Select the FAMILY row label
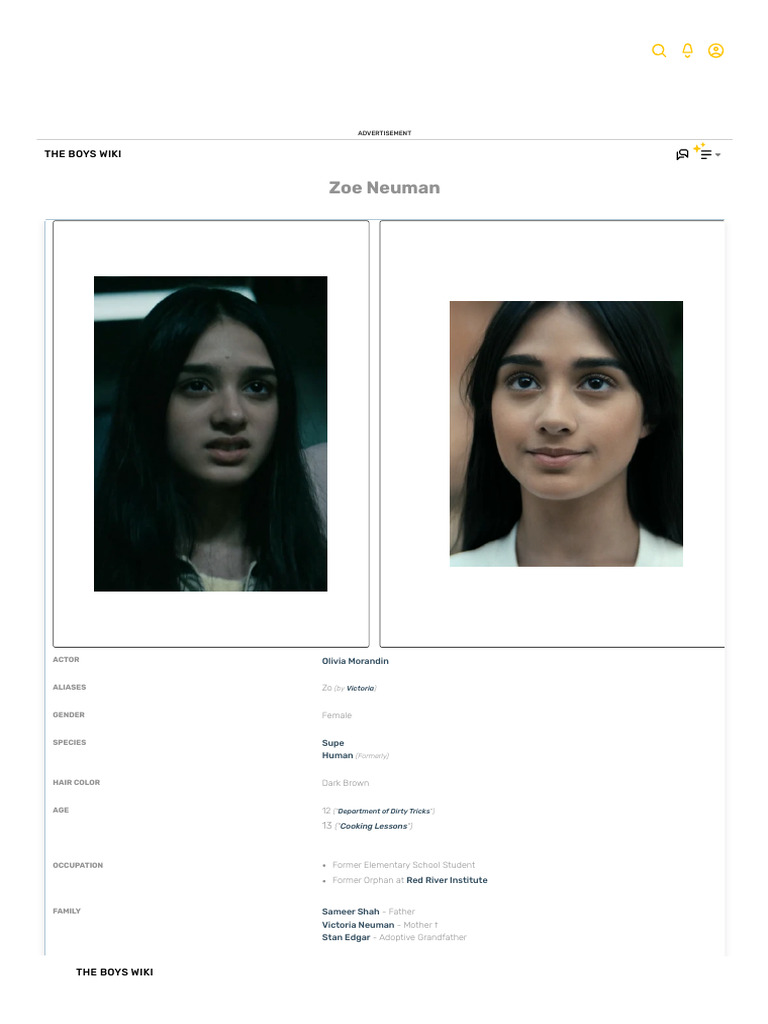Viewport: 768px width, 1024px height. (67, 911)
